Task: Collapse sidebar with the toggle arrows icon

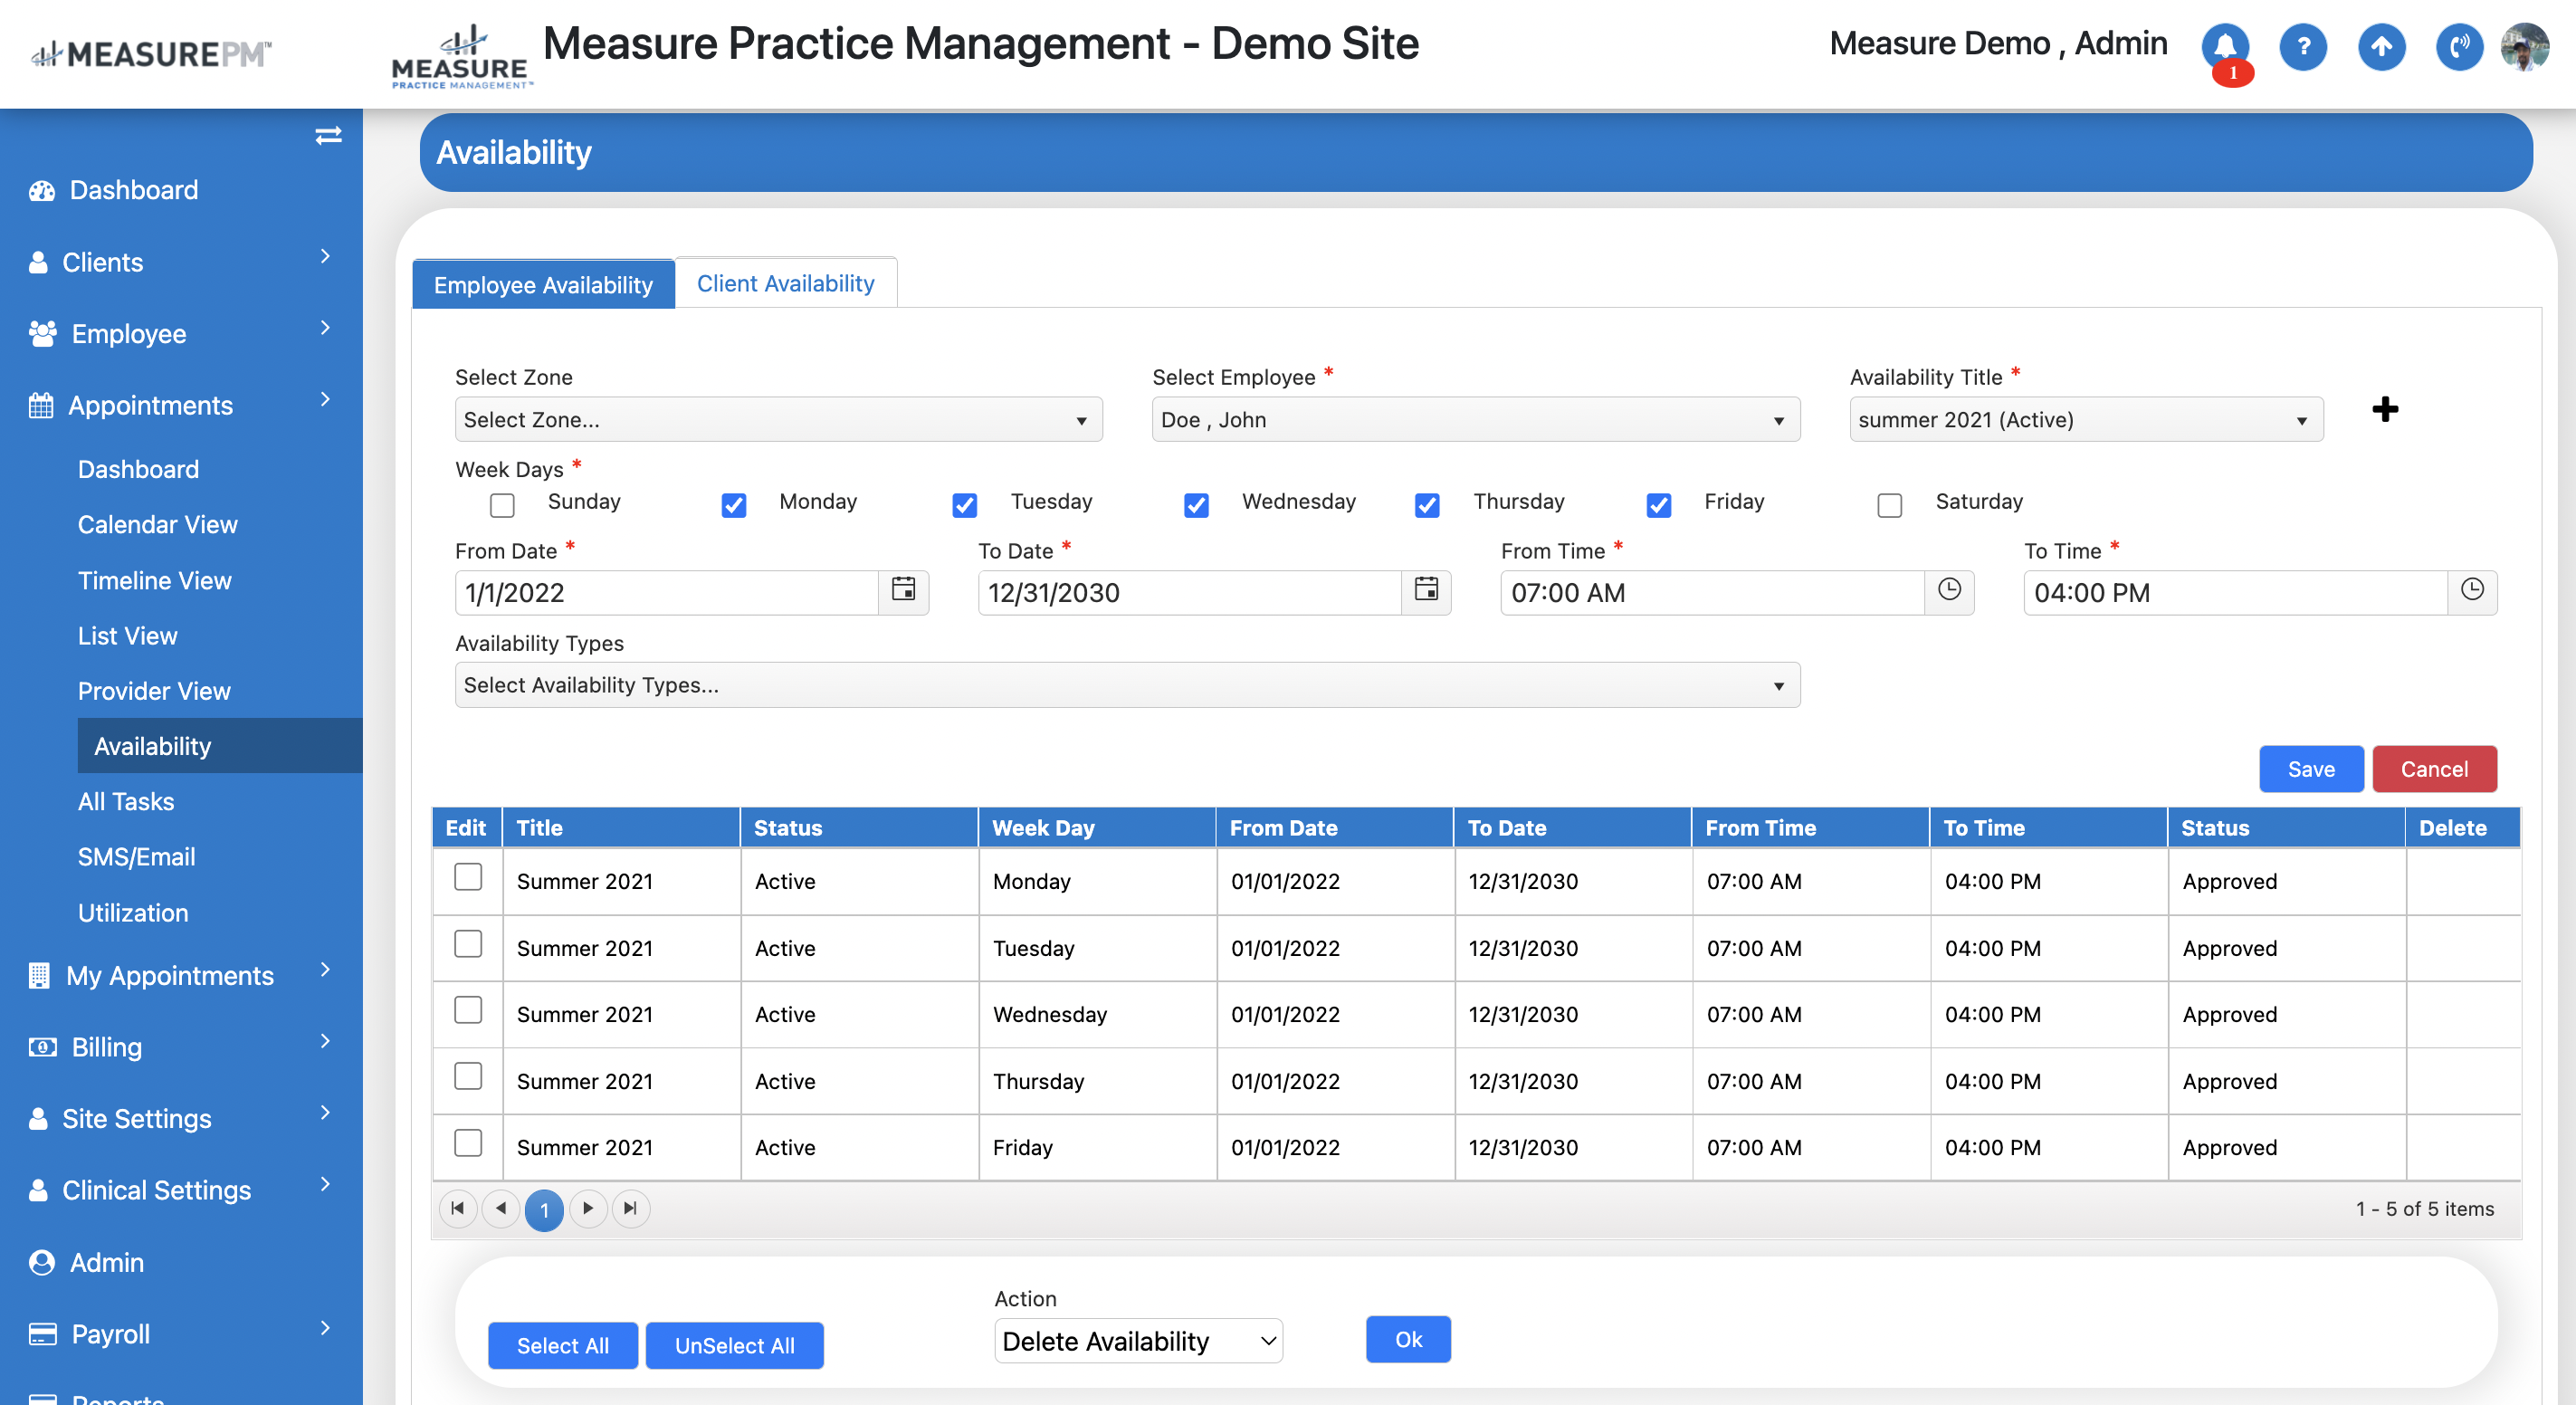Action: (328, 135)
